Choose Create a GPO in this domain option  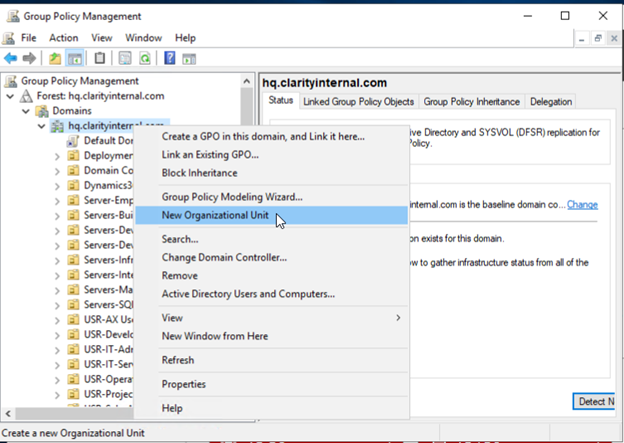(271, 137)
